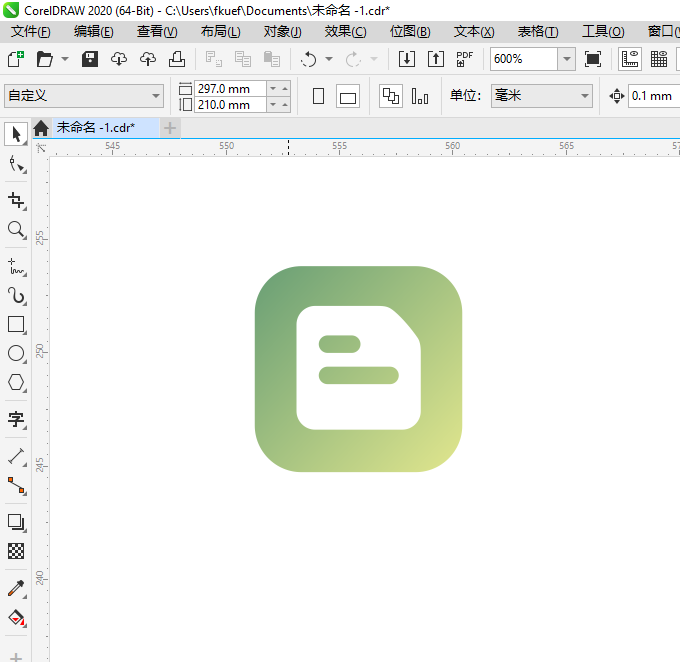The width and height of the screenshot is (680, 662).
Task: Select the Connector tool
Action: (16, 485)
